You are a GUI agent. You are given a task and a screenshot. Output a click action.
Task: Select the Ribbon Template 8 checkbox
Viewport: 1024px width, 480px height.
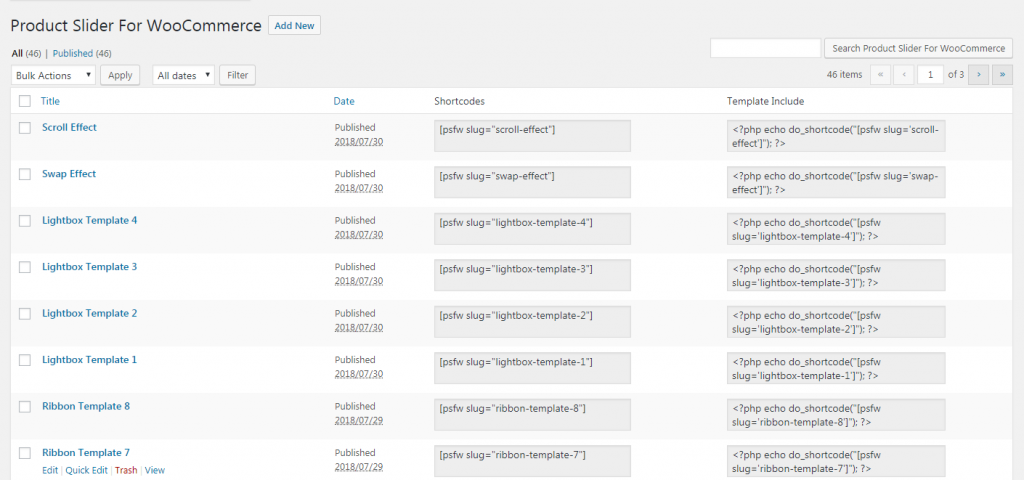pyautogui.click(x=25, y=407)
